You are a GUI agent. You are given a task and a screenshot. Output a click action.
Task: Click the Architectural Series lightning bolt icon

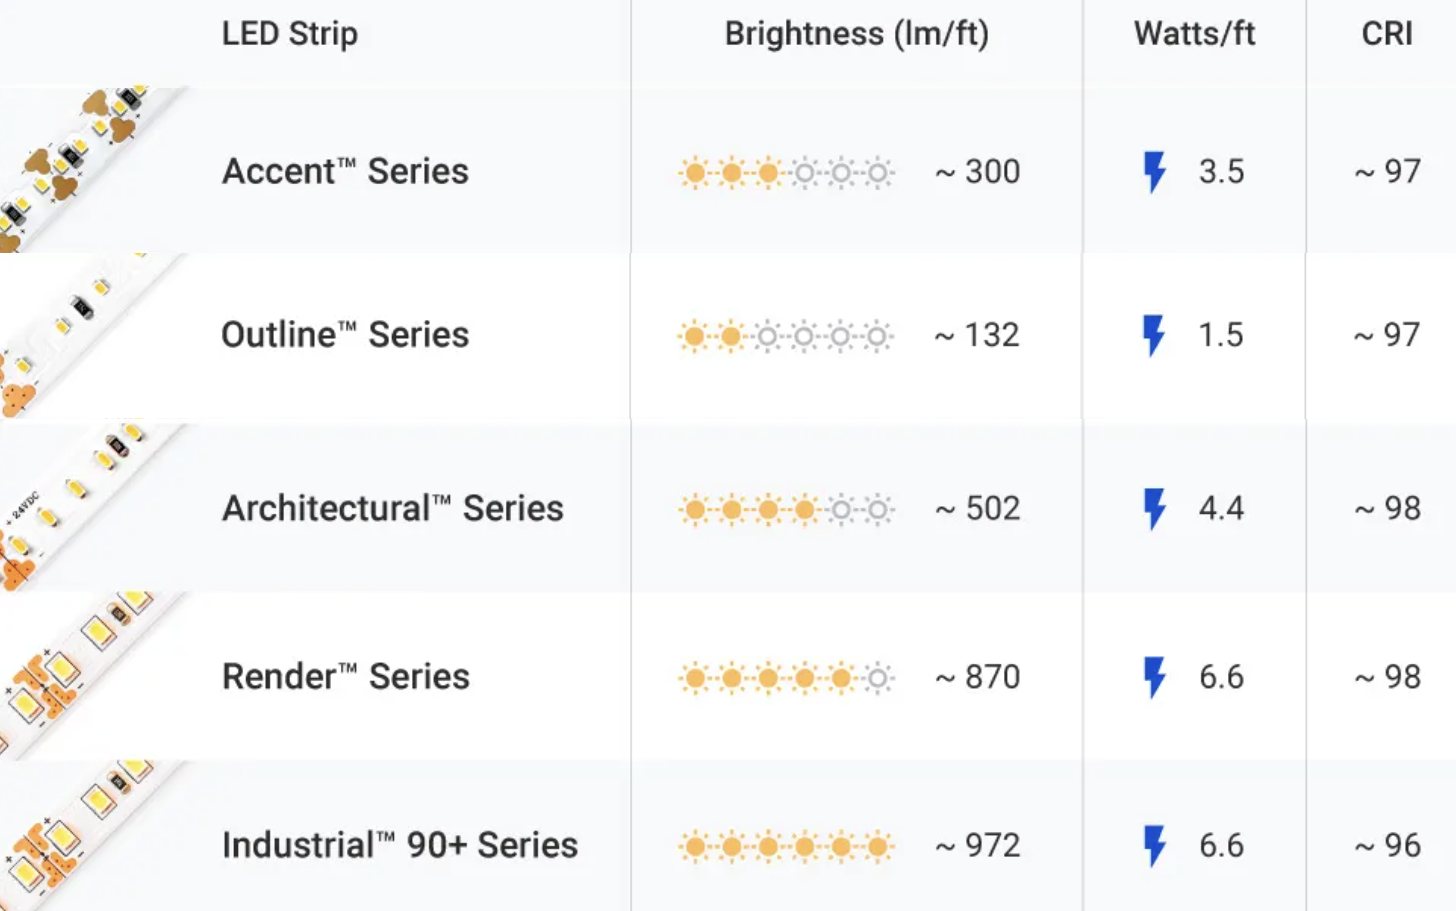[1155, 509]
